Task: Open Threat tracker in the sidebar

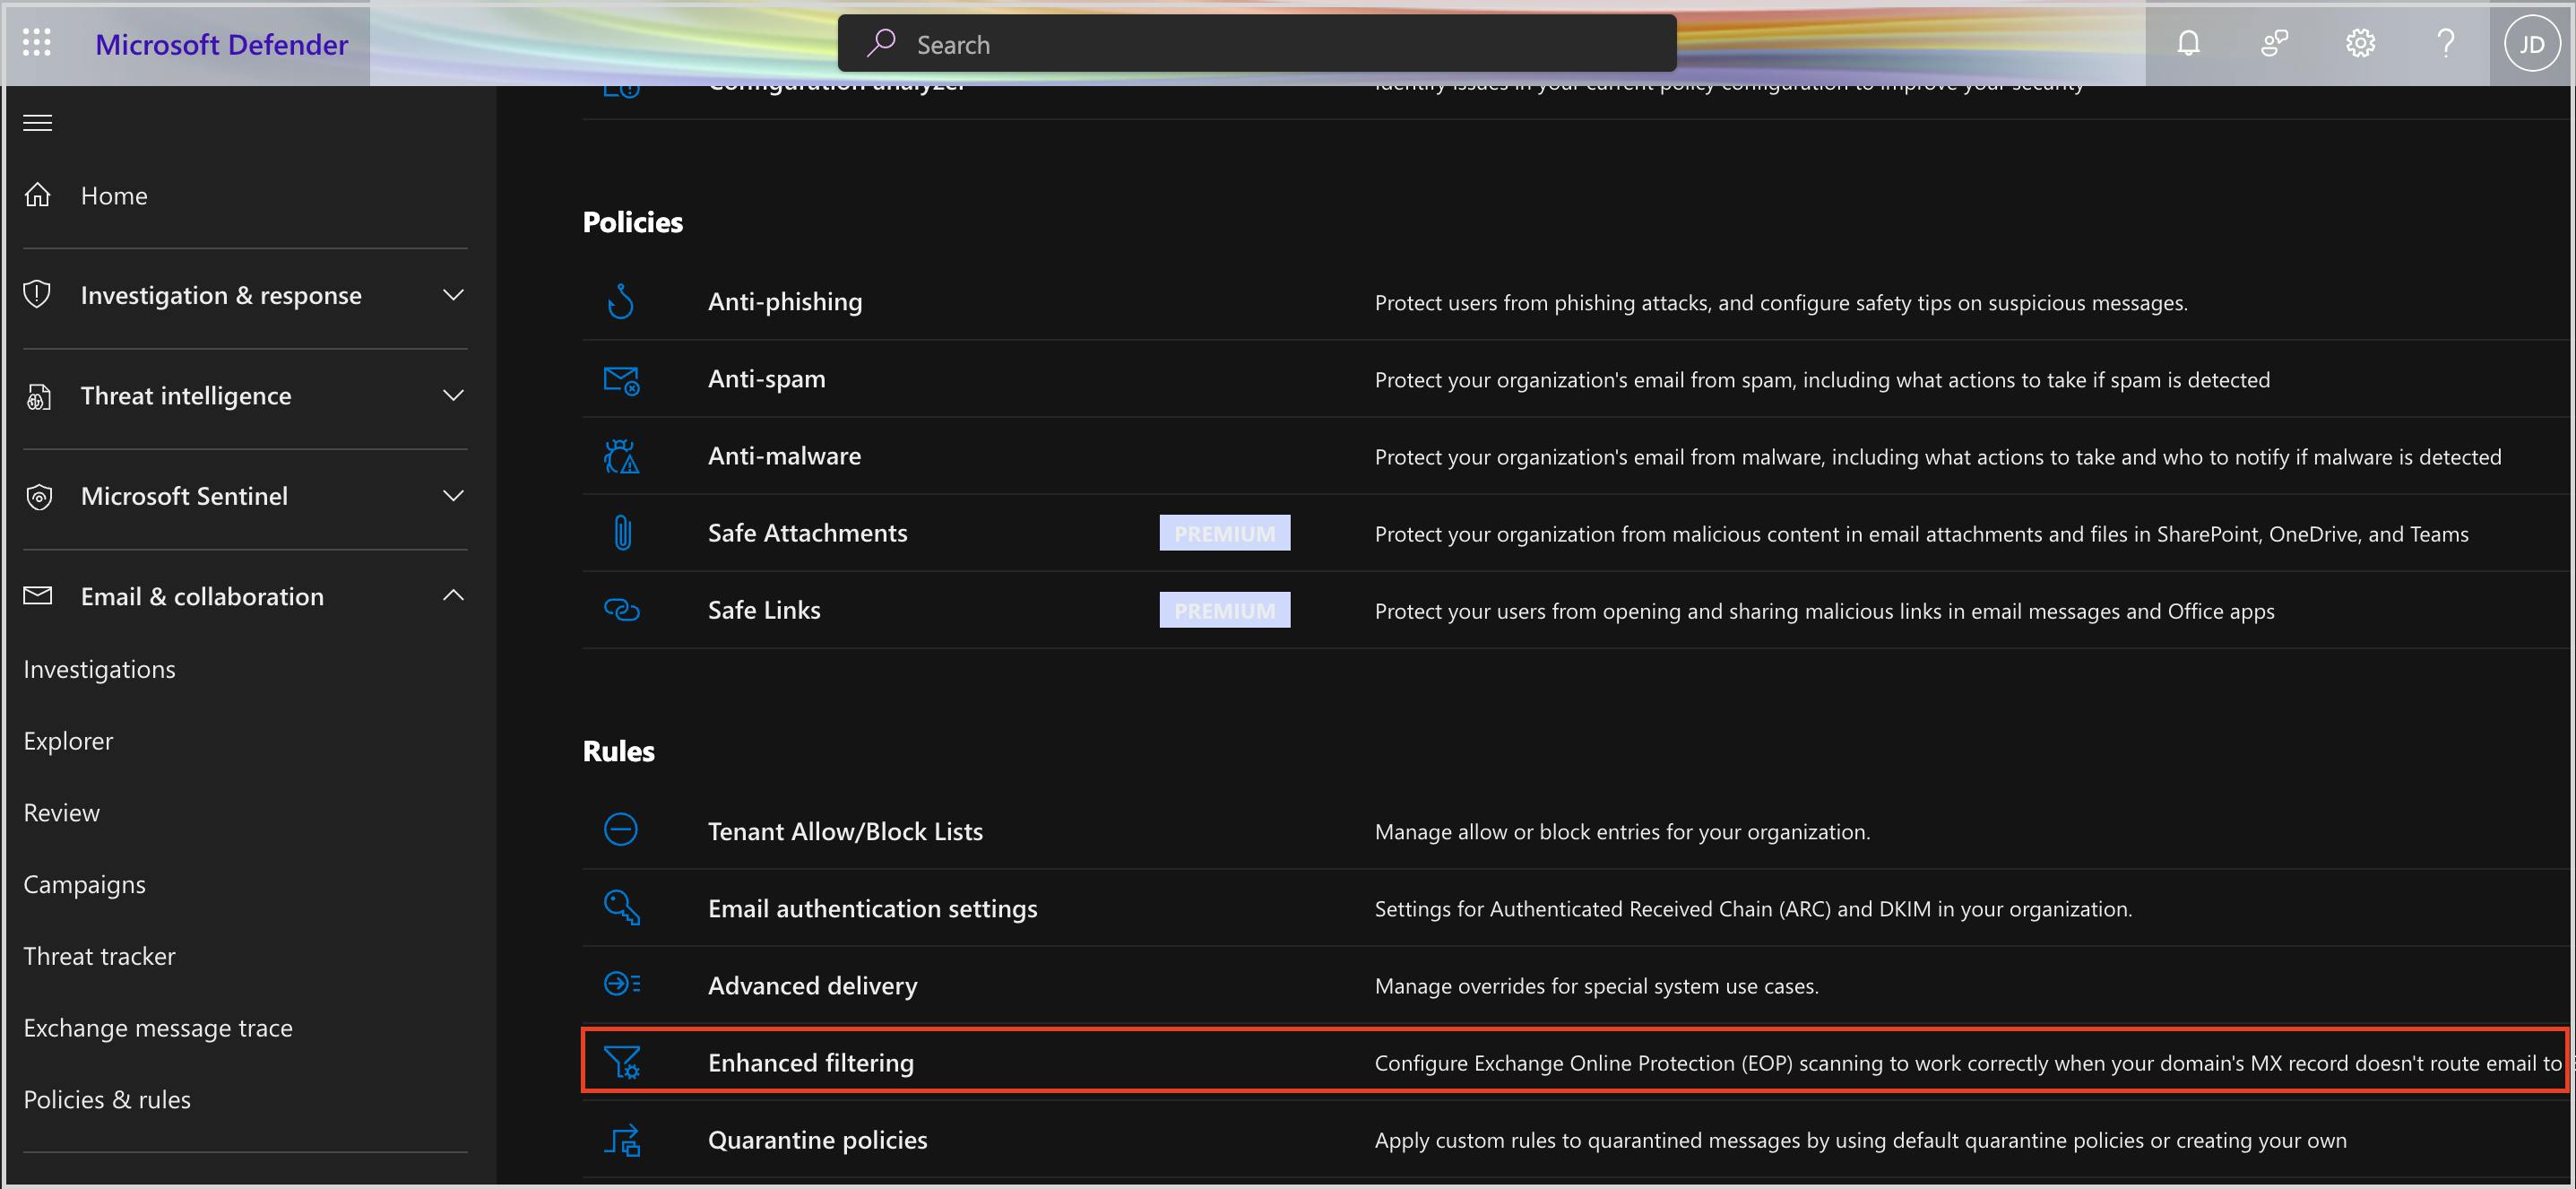Action: [x=99, y=957]
